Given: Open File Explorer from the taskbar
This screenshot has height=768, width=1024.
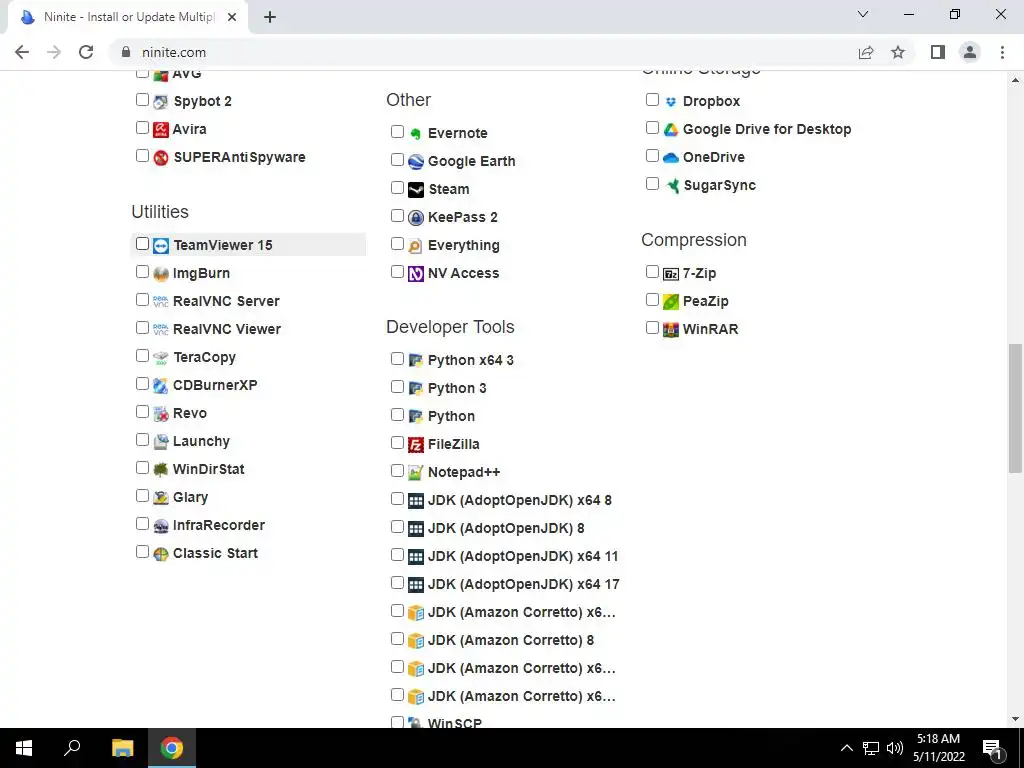Looking at the screenshot, I should [122, 748].
